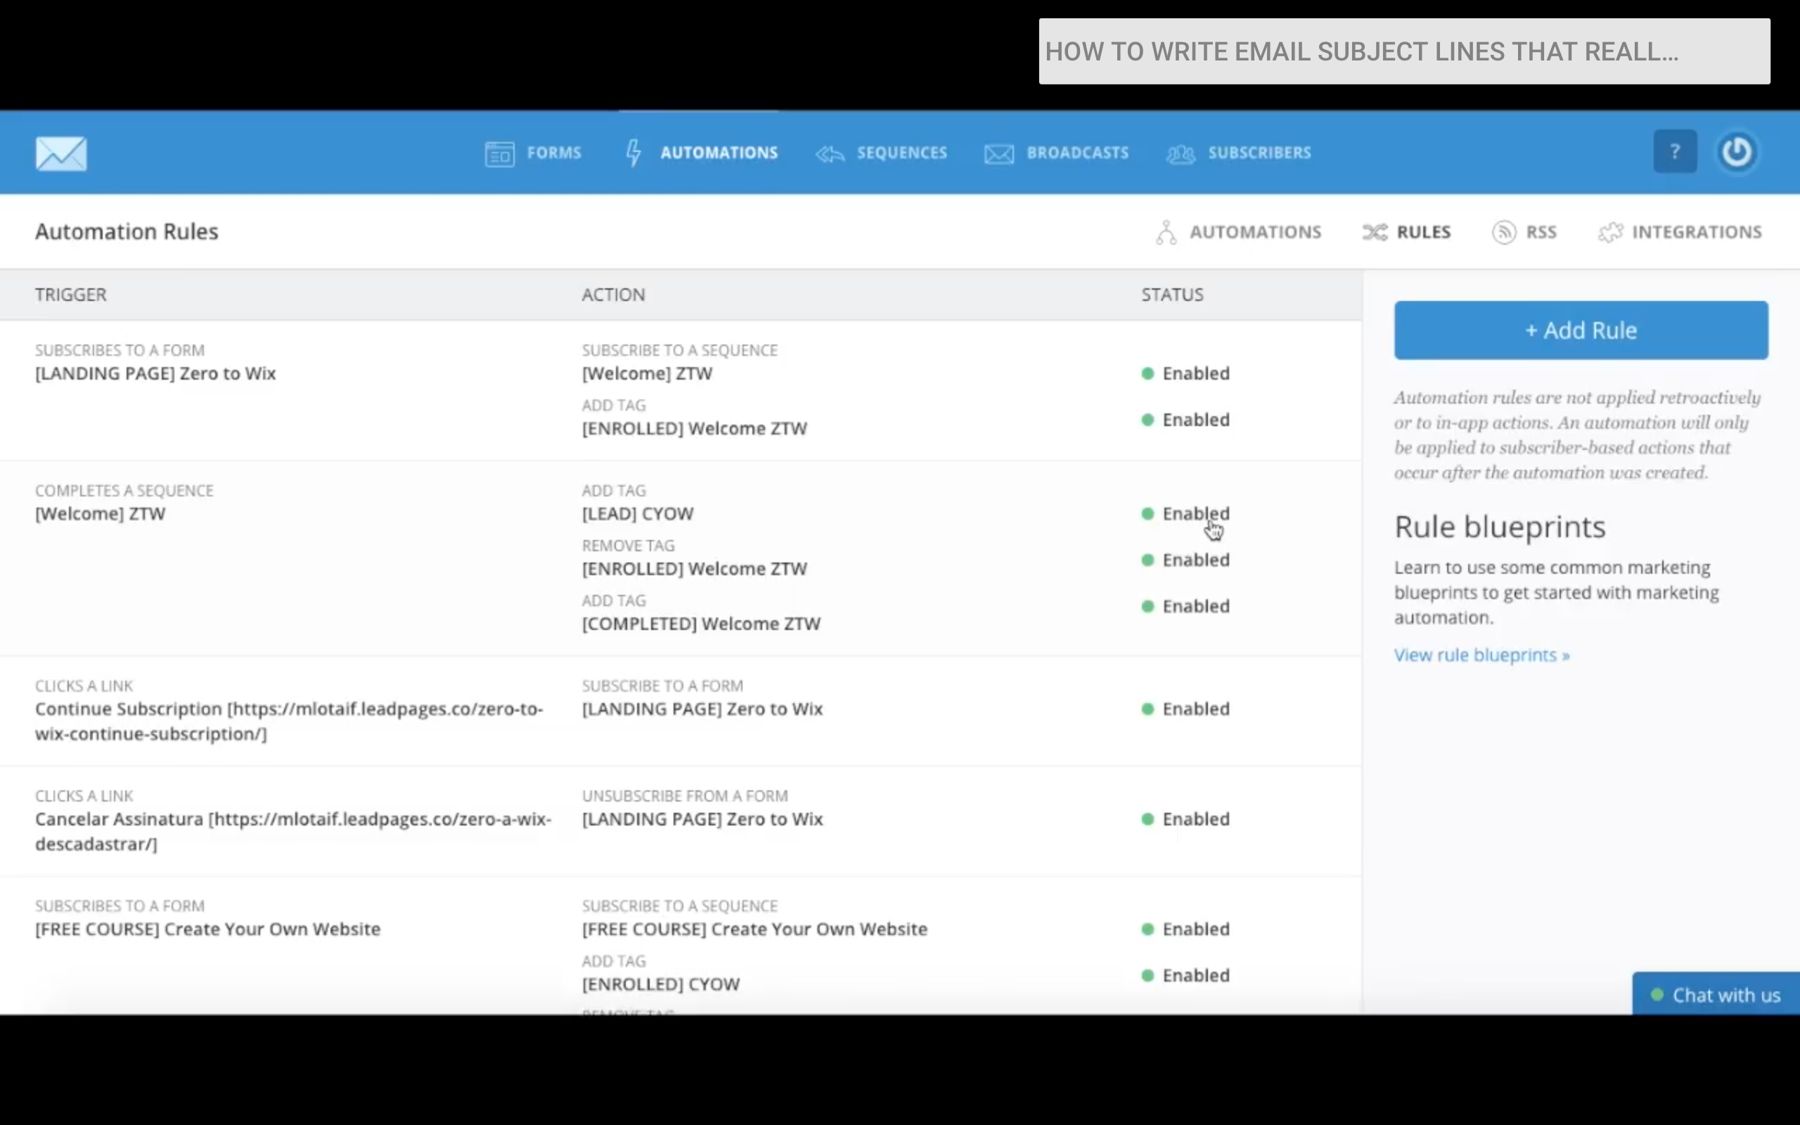Click action sequence [FREE COURSE] Create Your Own Website
This screenshot has height=1125, width=1800.
click(x=755, y=929)
